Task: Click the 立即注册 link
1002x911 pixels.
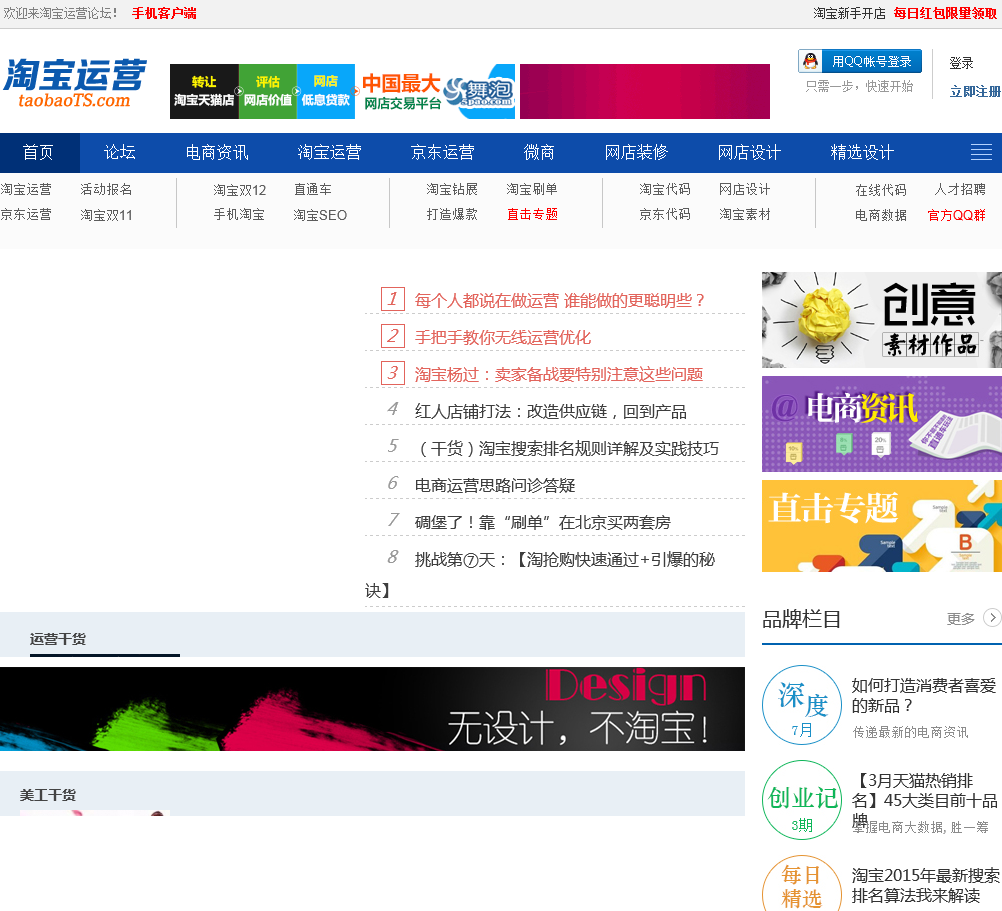Action: (975, 91)
